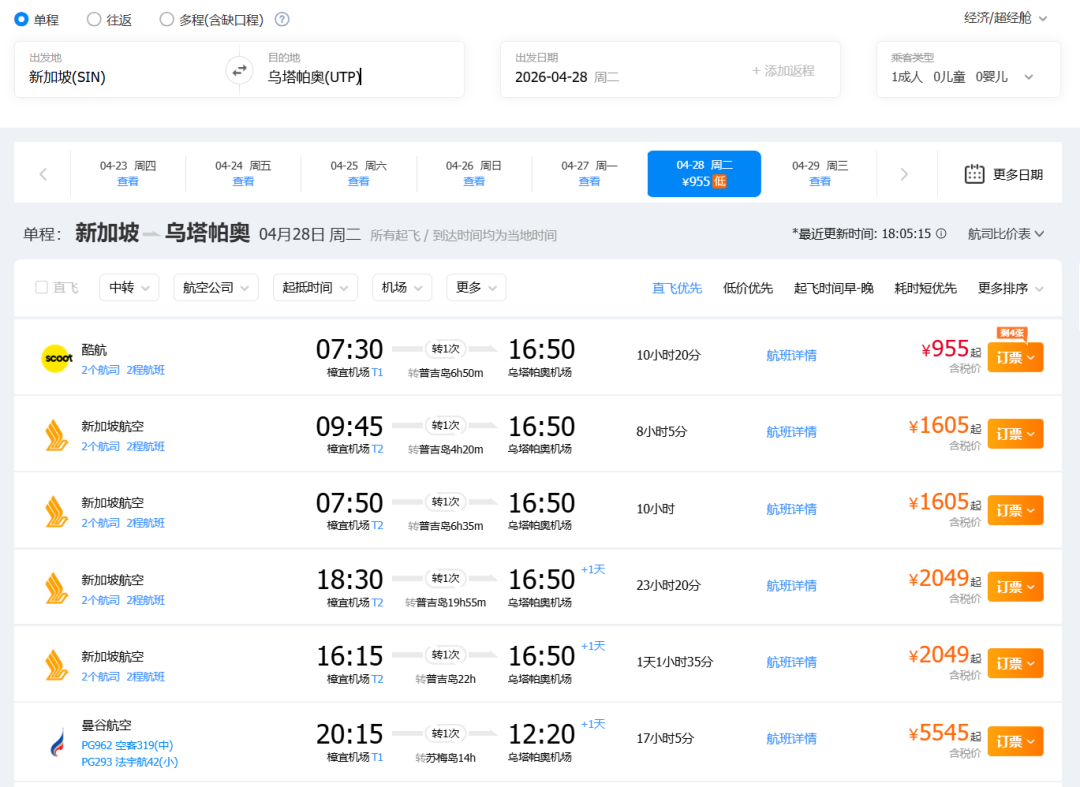Select the 04-29 周三 date tab
The width and height of the screenshot is (1080, 787).
click(819, 173)
